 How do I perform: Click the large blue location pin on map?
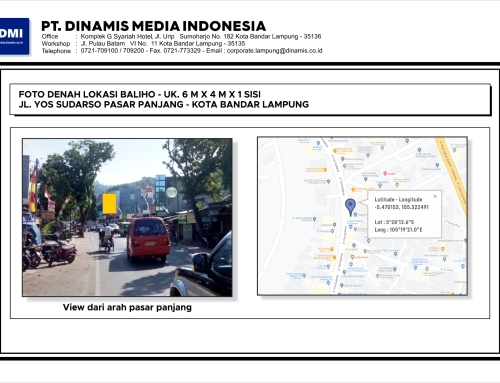(x=350, y=207)
